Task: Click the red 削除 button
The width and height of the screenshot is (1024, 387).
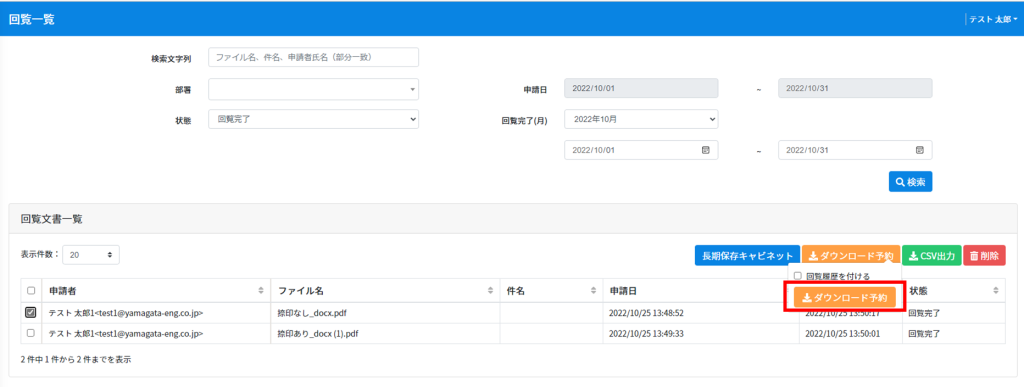Action: coord(984,256)
